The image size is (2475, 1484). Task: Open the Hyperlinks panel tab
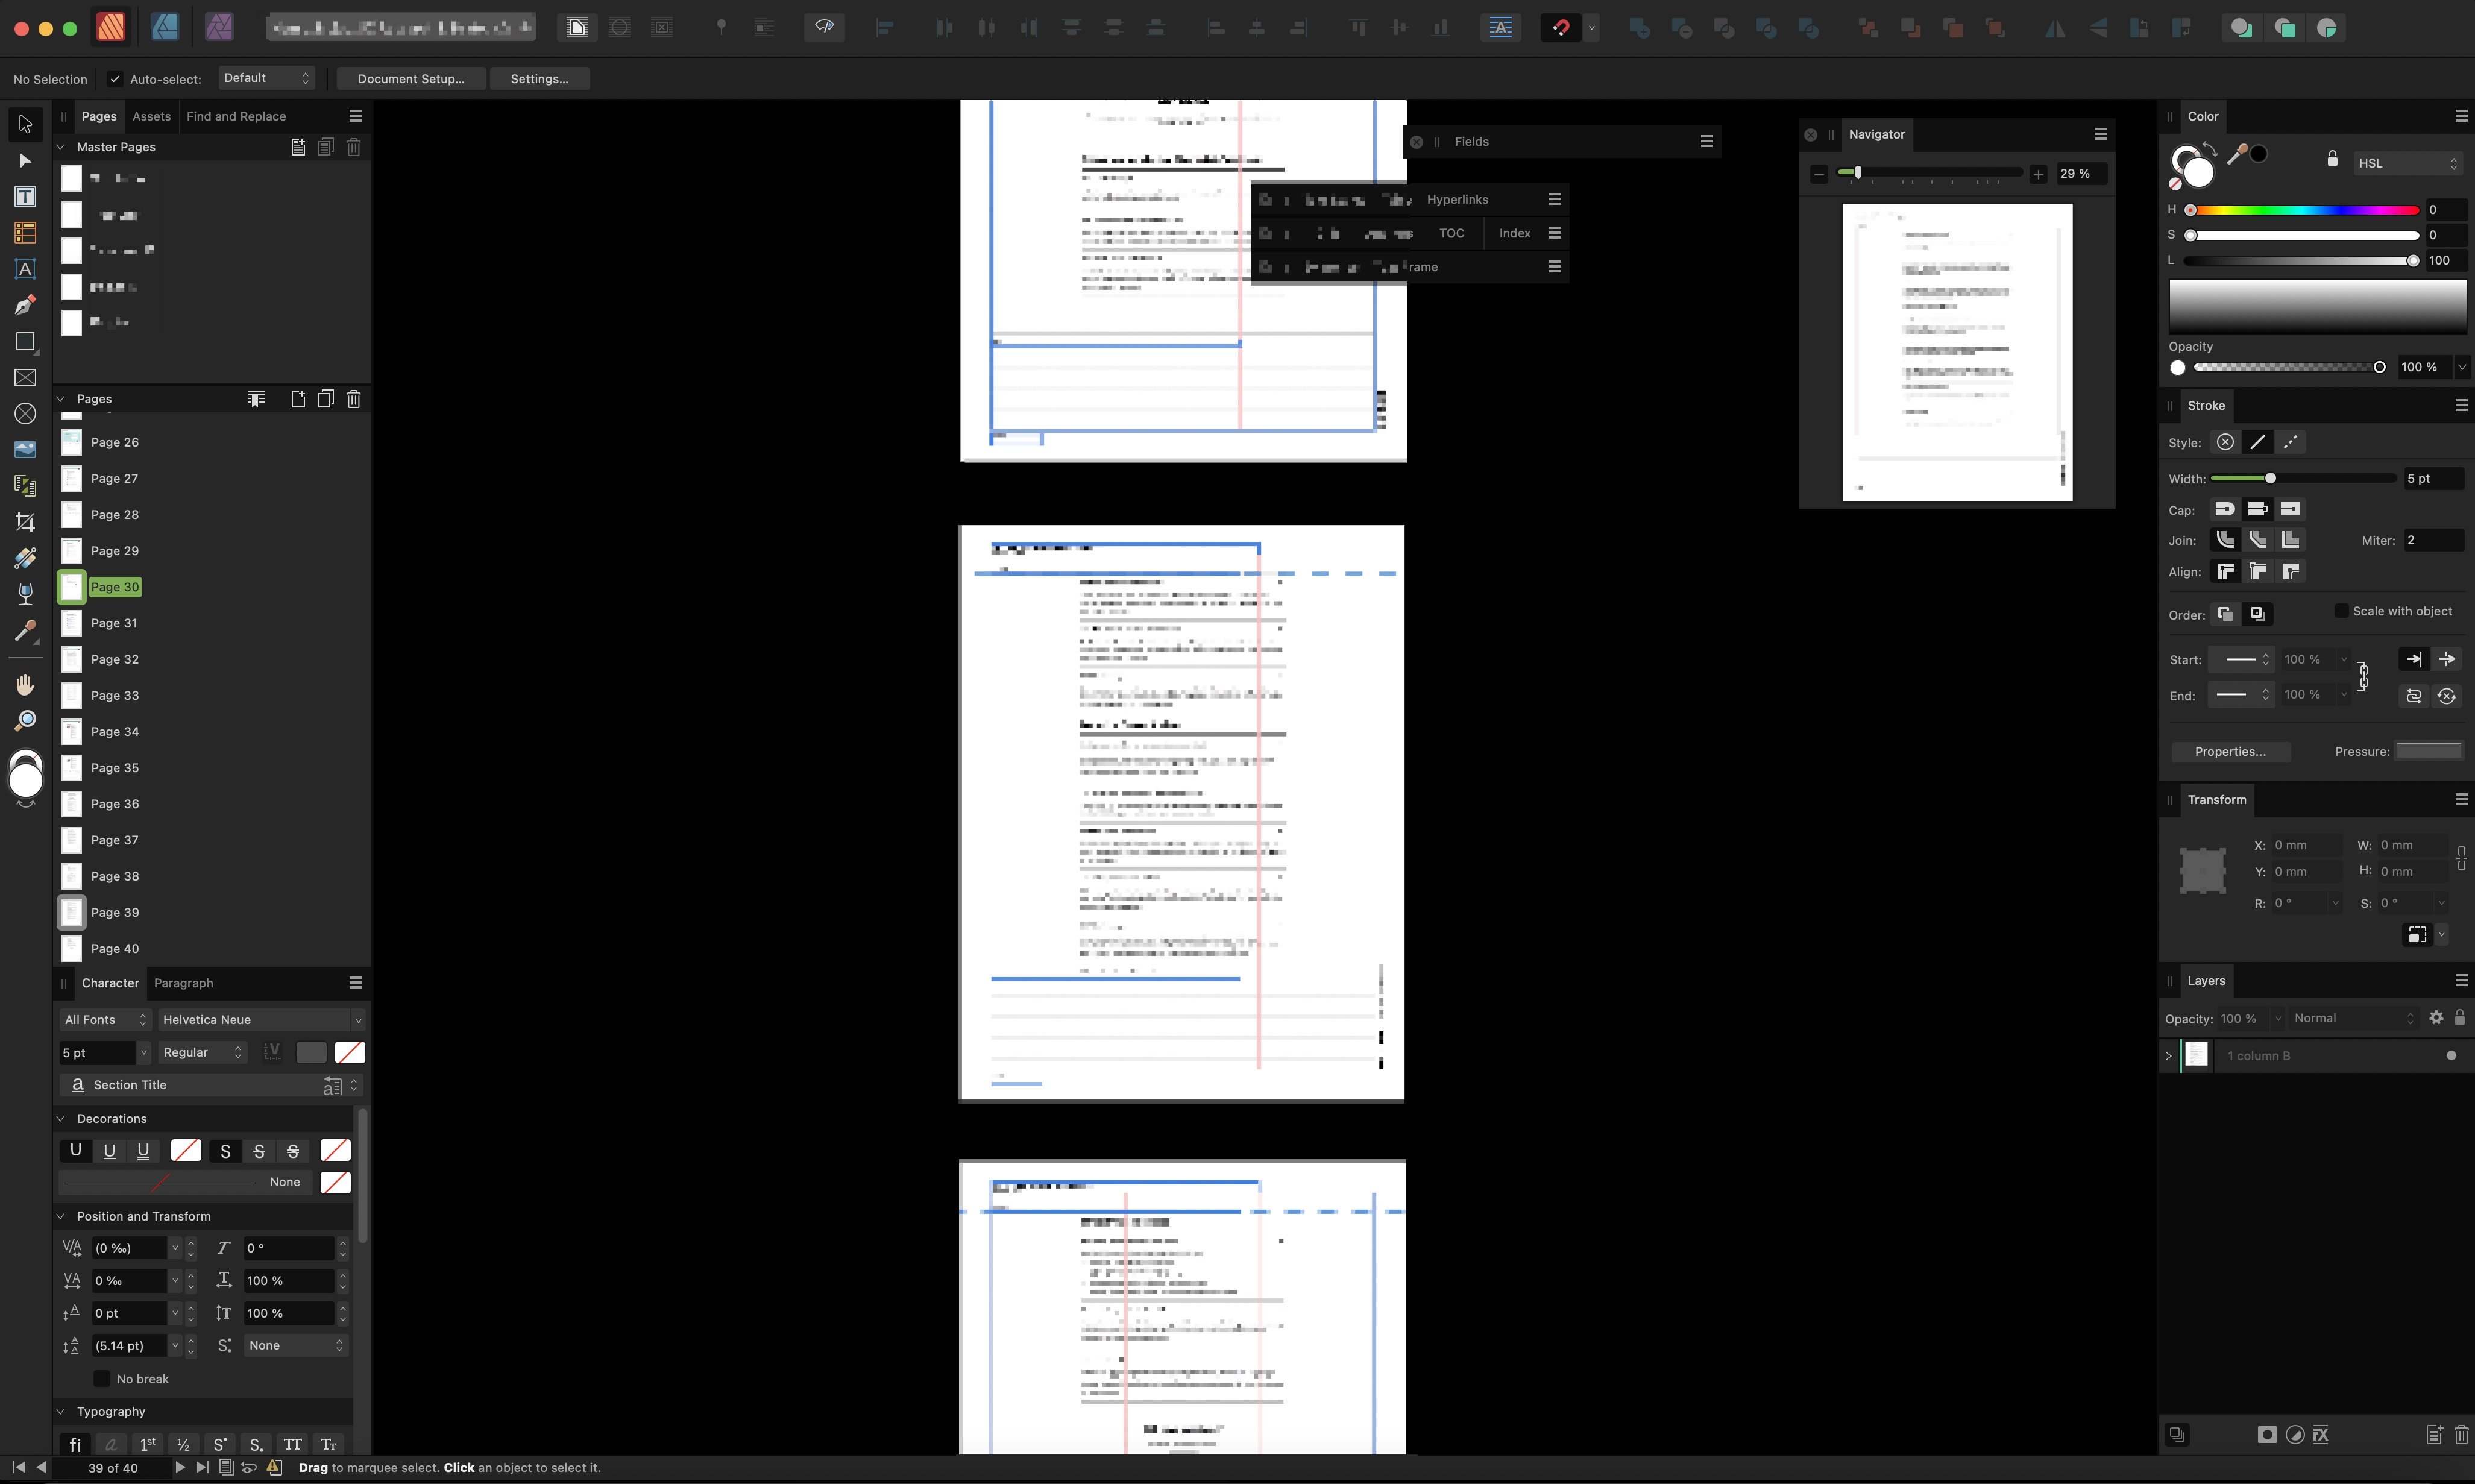click(1457, 200)
